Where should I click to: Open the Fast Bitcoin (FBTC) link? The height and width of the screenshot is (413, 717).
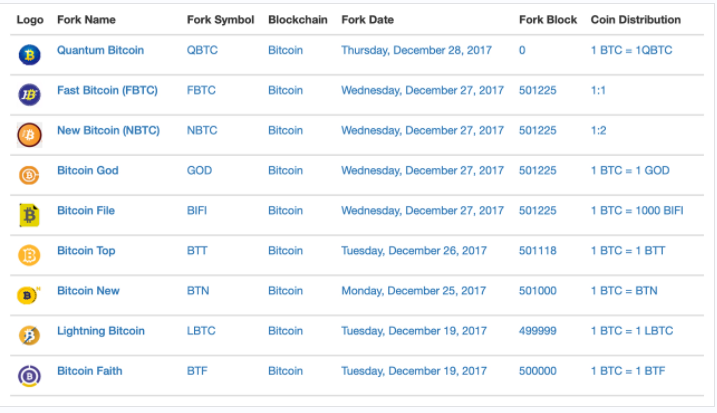pyautogui.click(x=107, y=90)
